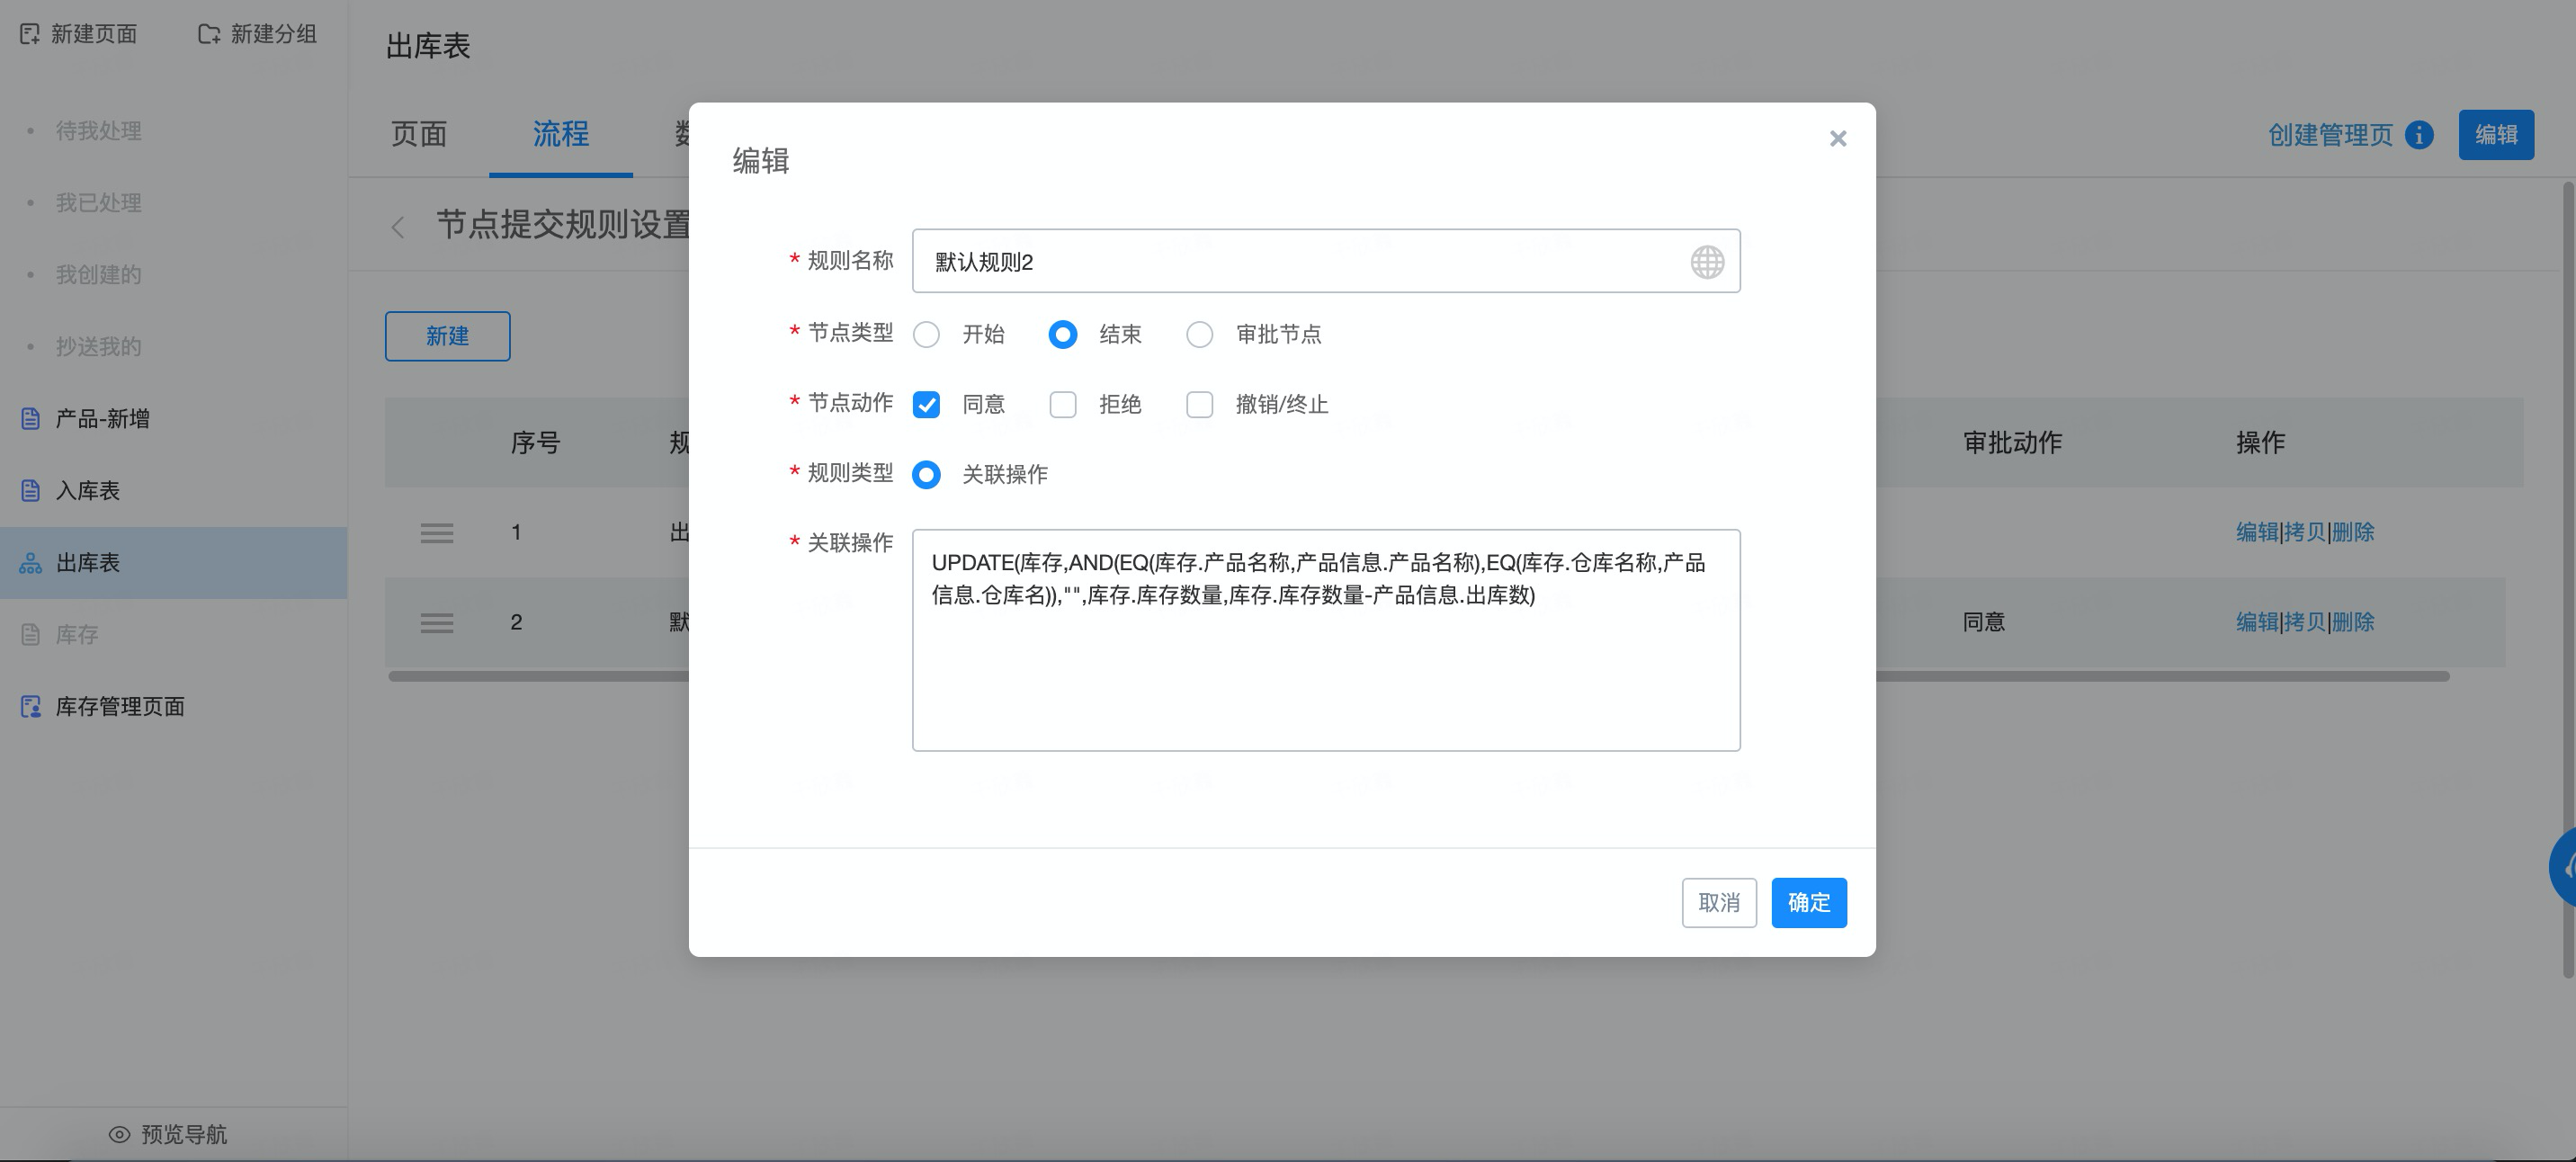Select the 开始 node type radio
2576x1162 pixels.
tap(926, 335)
